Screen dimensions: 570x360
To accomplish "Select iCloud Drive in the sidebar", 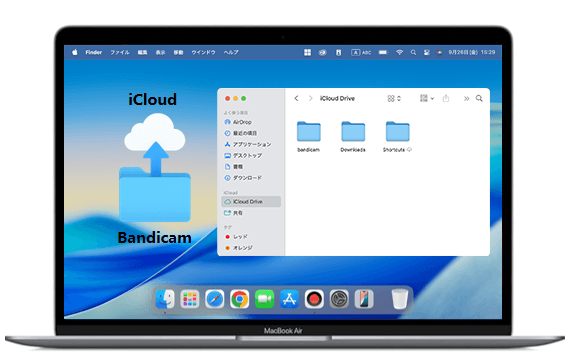I will point(251,201).
